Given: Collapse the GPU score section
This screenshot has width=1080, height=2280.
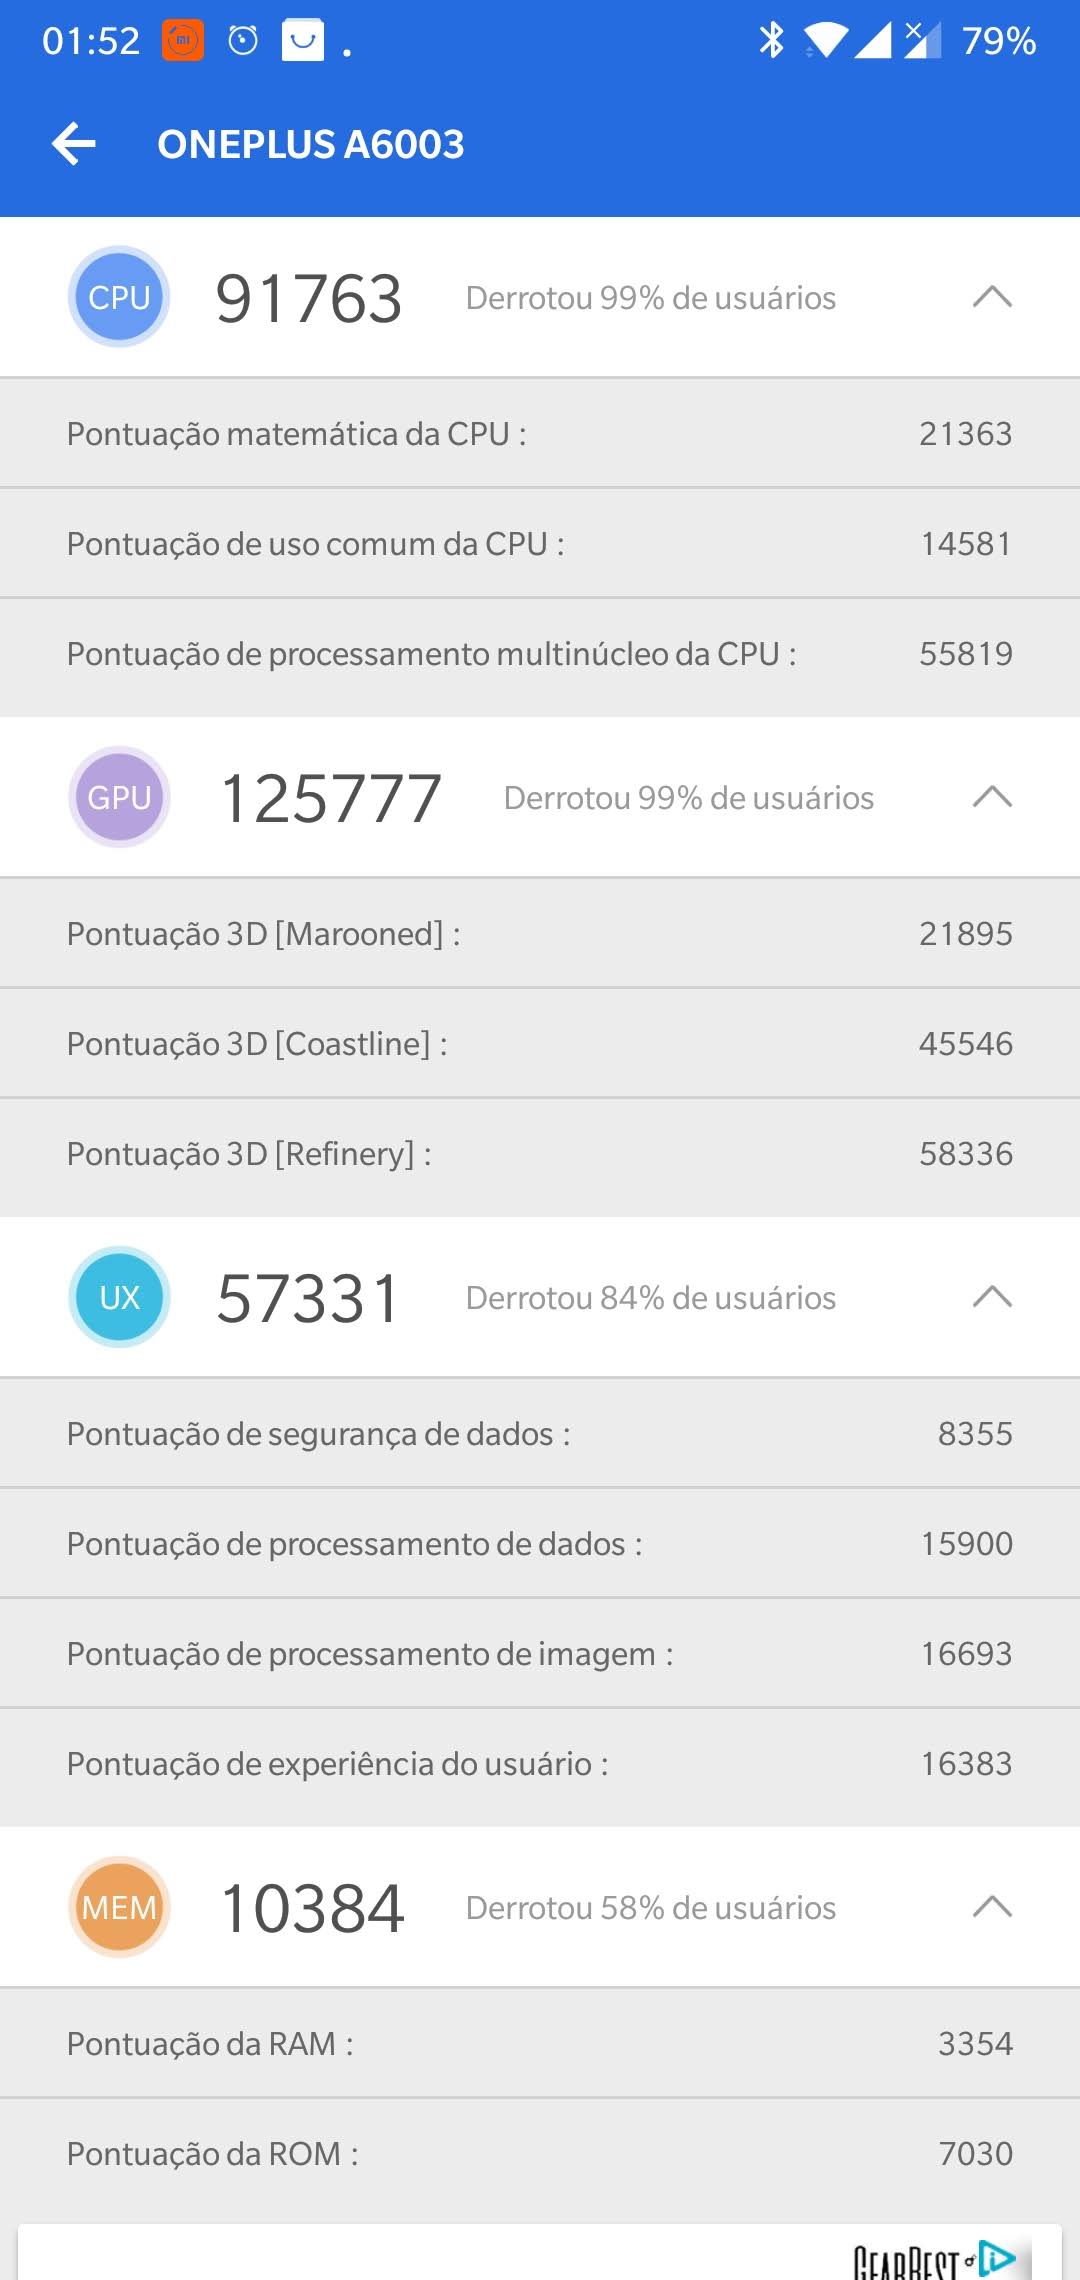Looking at the screenshot, I should click(992, 797).
